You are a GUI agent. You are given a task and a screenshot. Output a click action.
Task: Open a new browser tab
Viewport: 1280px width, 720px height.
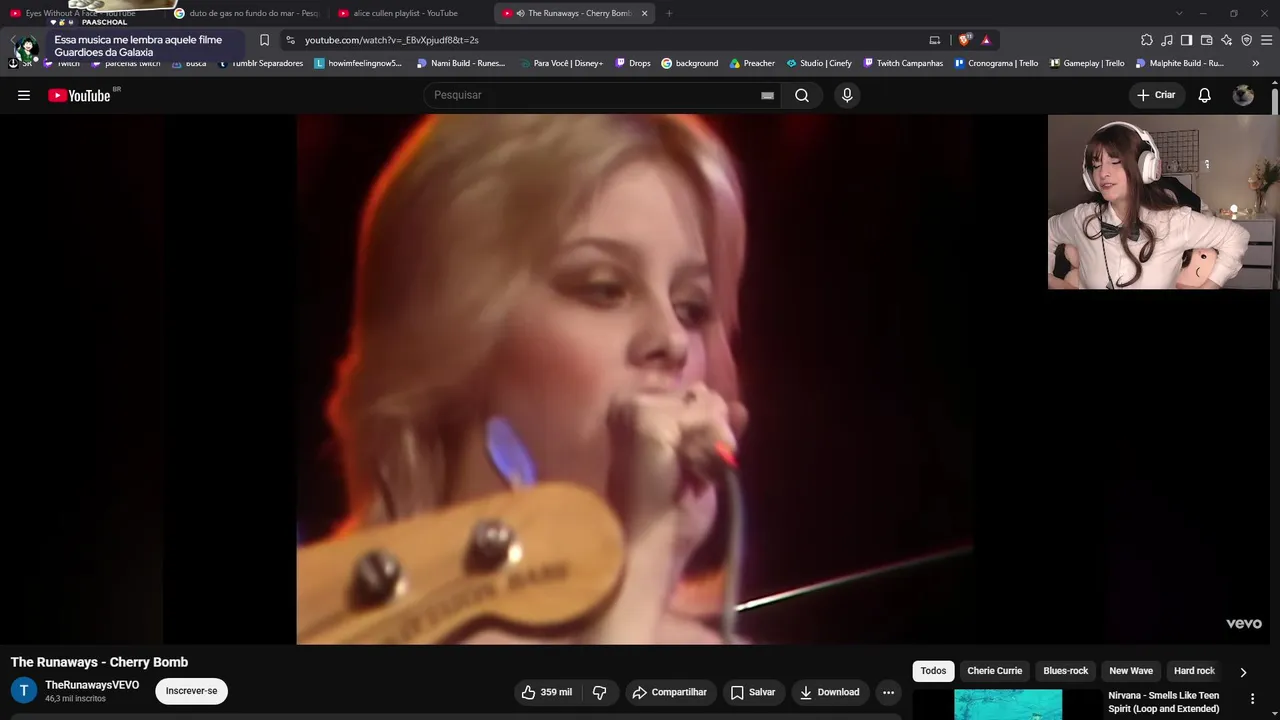coord(669,13)
